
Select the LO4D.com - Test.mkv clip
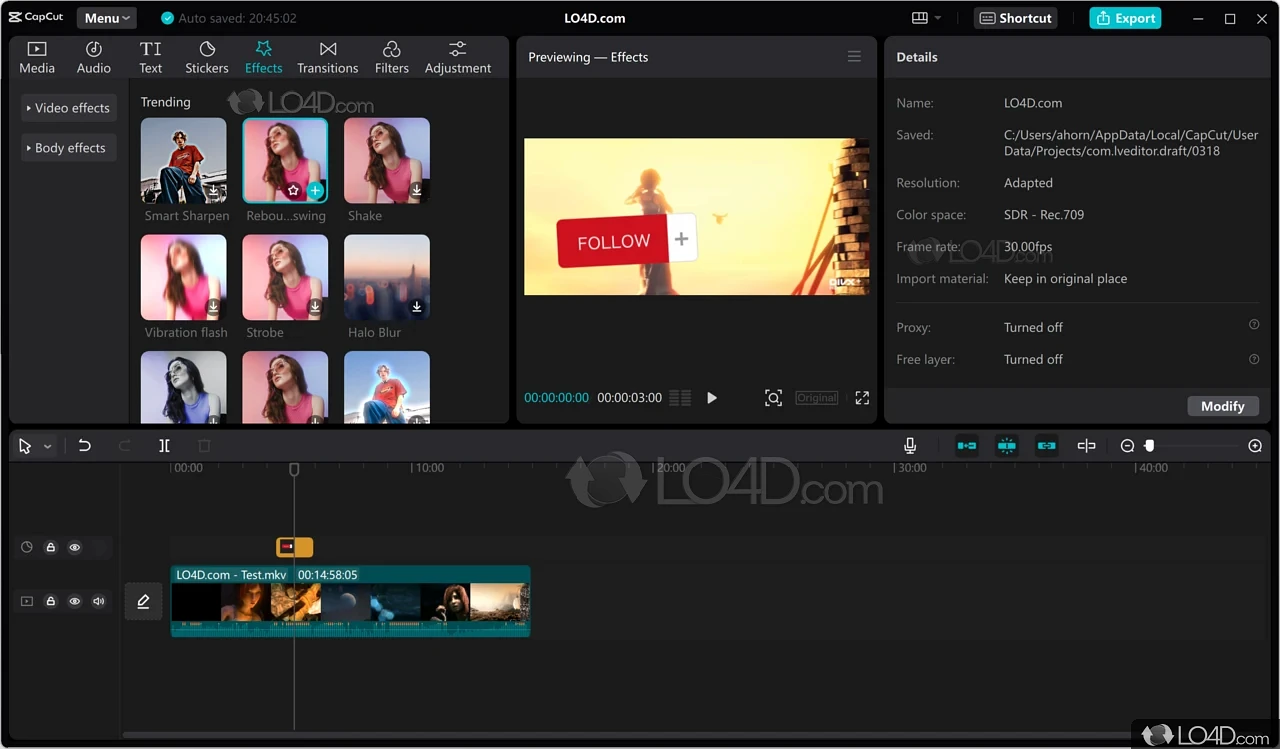350,601
